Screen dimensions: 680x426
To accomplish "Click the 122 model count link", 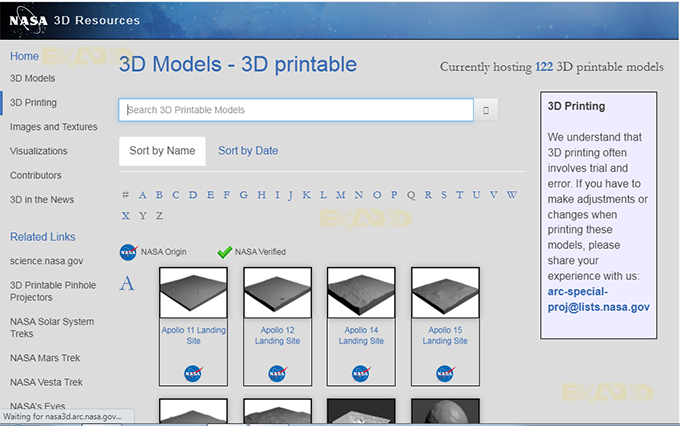I will [x=544, y=67].
